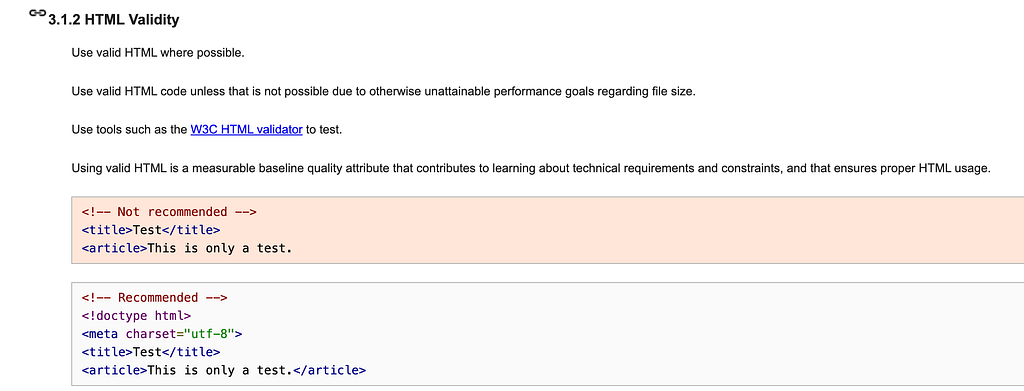Click the title Test line in gray block
This screenshot has width=1024, height=391.
pyautogui.click(x=151, y=352)
